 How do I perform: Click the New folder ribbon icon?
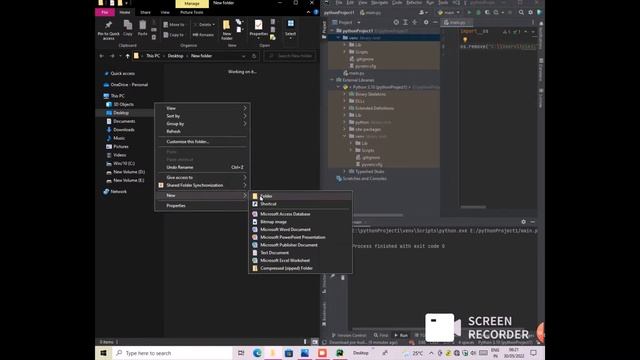[x=227, y=30]
